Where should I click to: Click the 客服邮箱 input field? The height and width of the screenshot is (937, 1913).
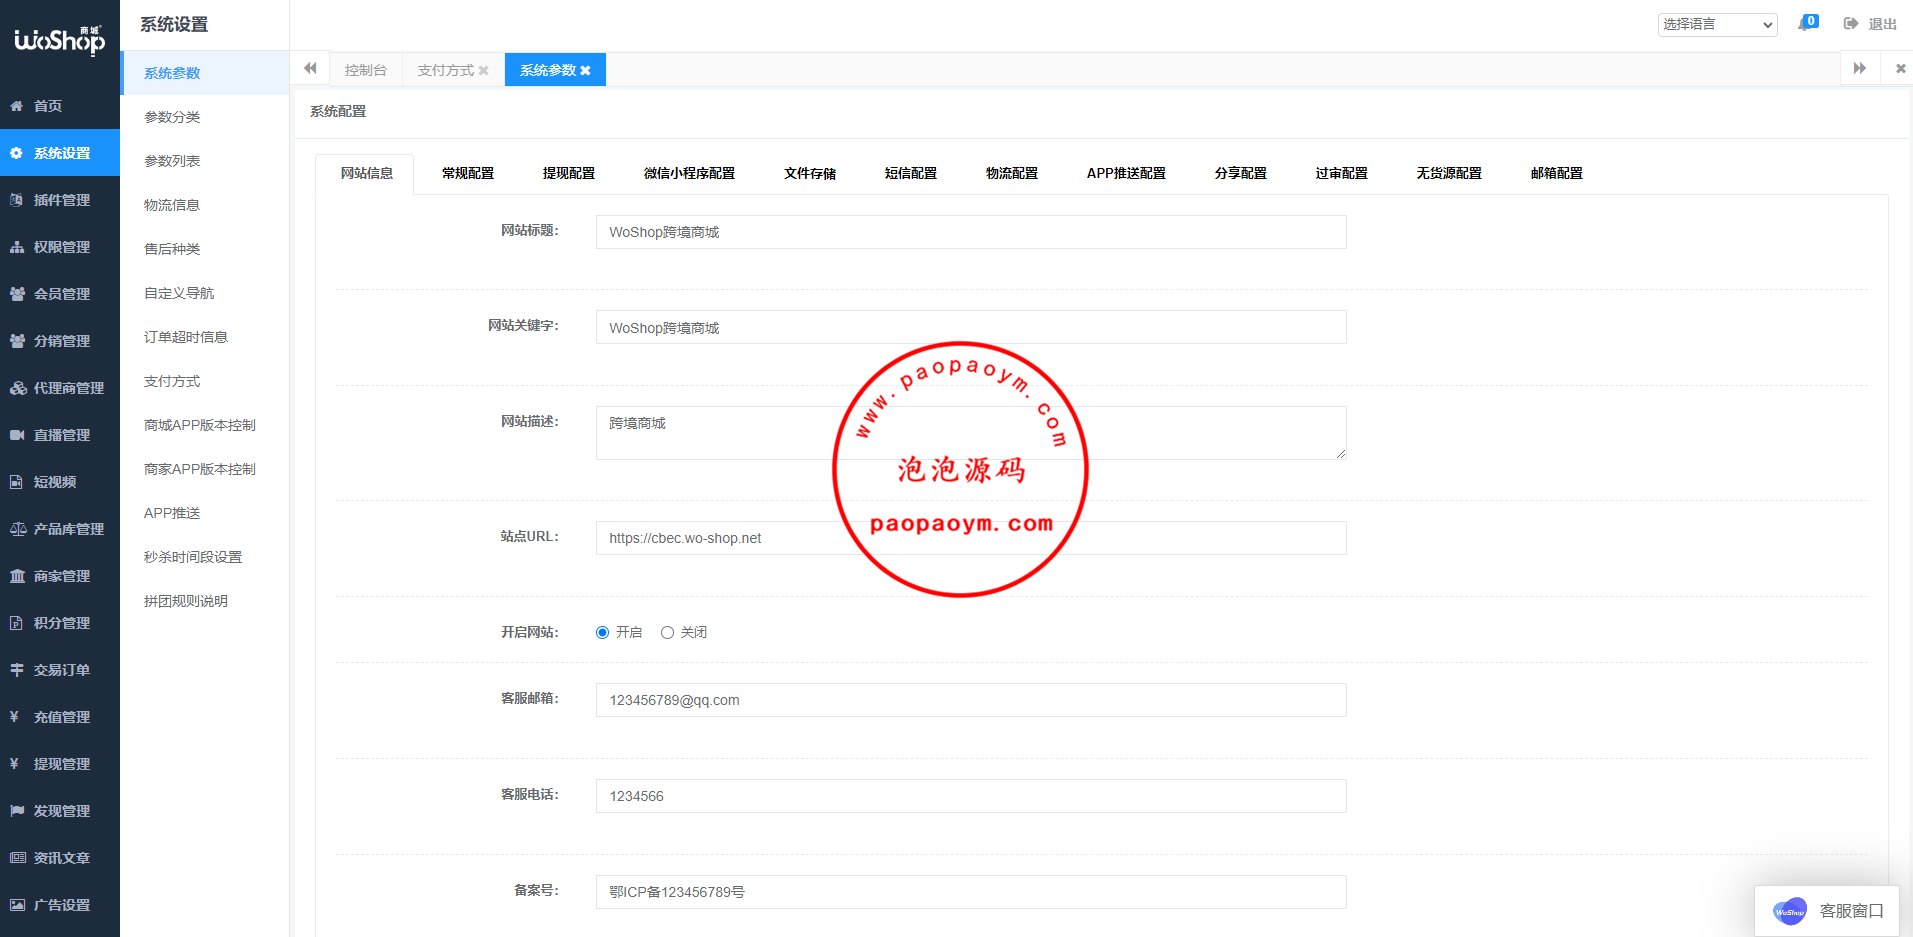click(970, 700)
